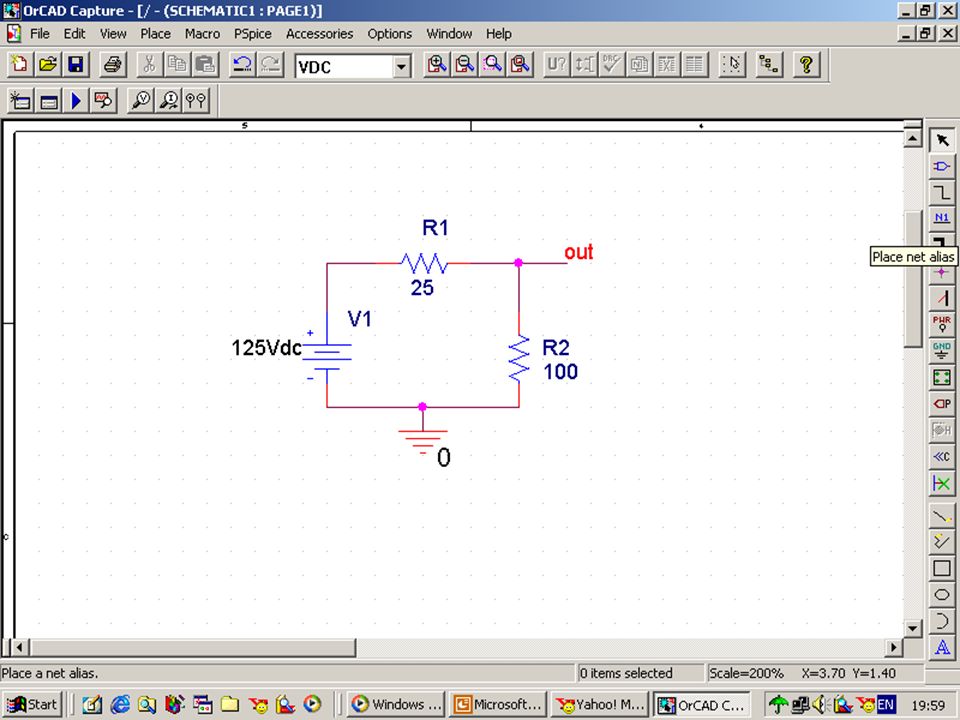Open the VDC part dropdown arrow
The width and height of the screenshot is (960, 720).
[402, 66]
